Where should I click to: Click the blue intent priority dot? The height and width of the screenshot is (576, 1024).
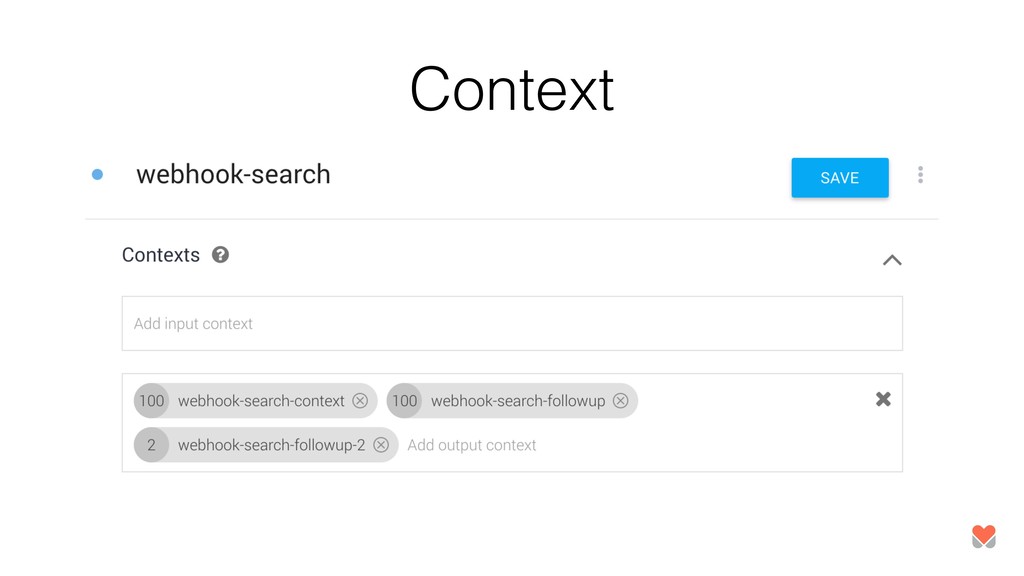click(x=97, y=174)
